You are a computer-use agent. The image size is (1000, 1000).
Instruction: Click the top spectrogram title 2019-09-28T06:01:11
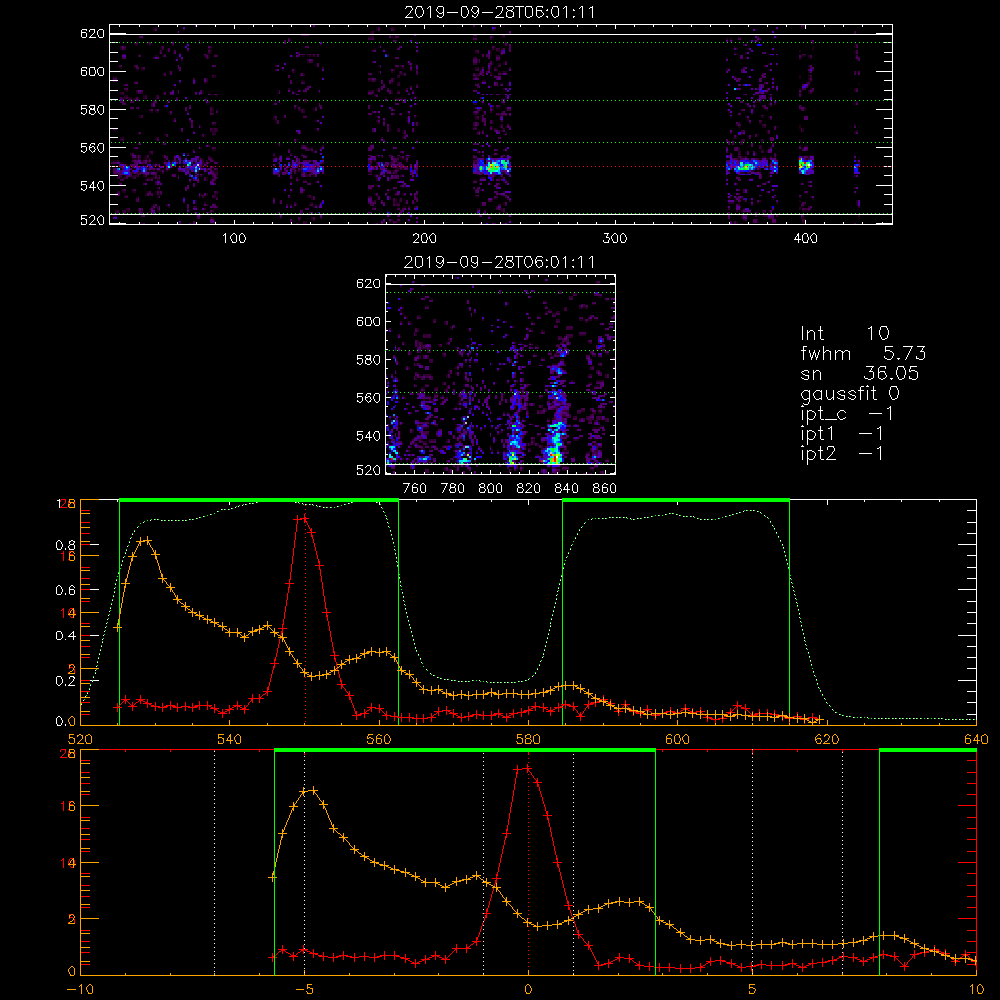(x=500, y=12)
